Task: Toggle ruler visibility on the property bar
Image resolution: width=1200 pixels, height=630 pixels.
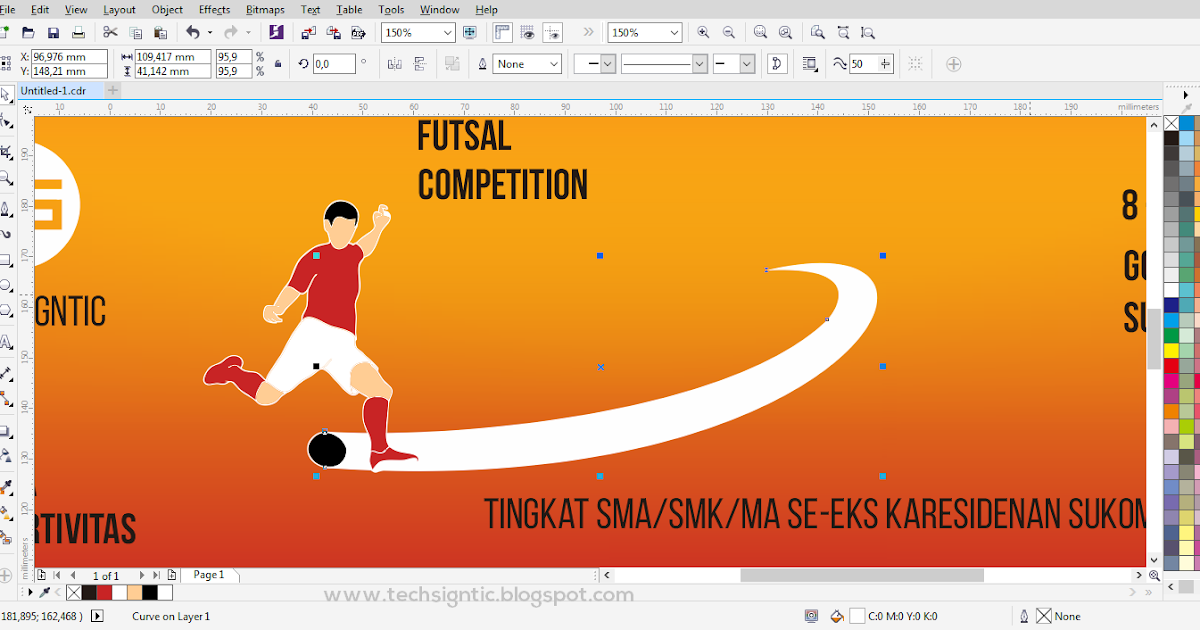Action: point(500,33)
